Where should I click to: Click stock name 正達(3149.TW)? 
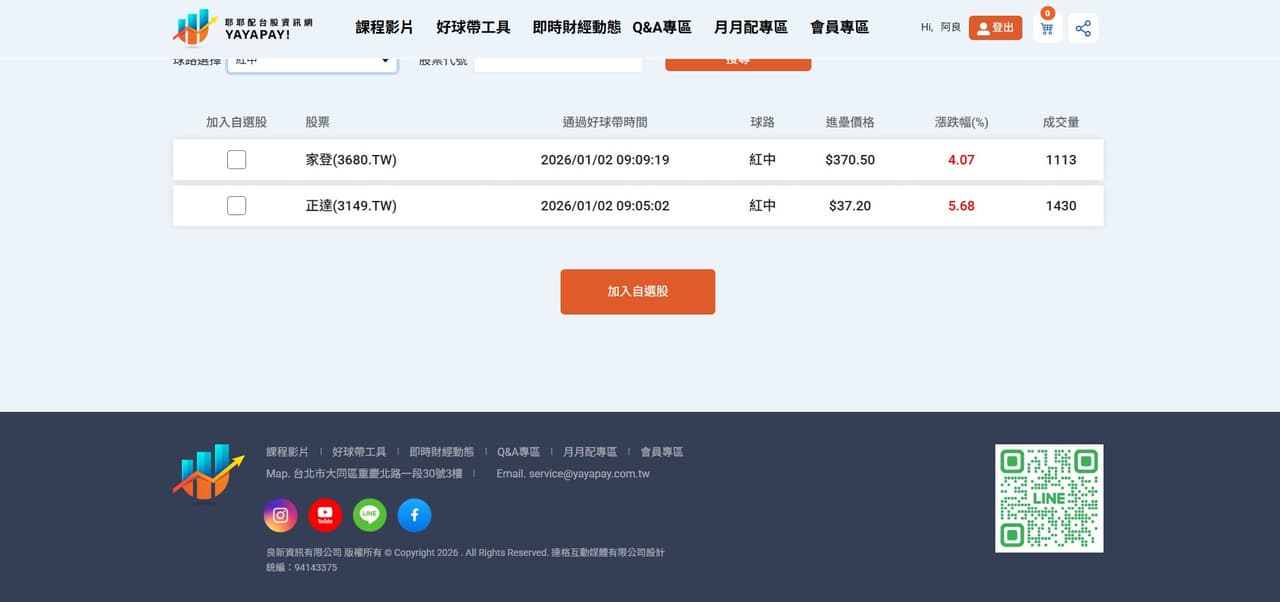[x=351, y=206]
